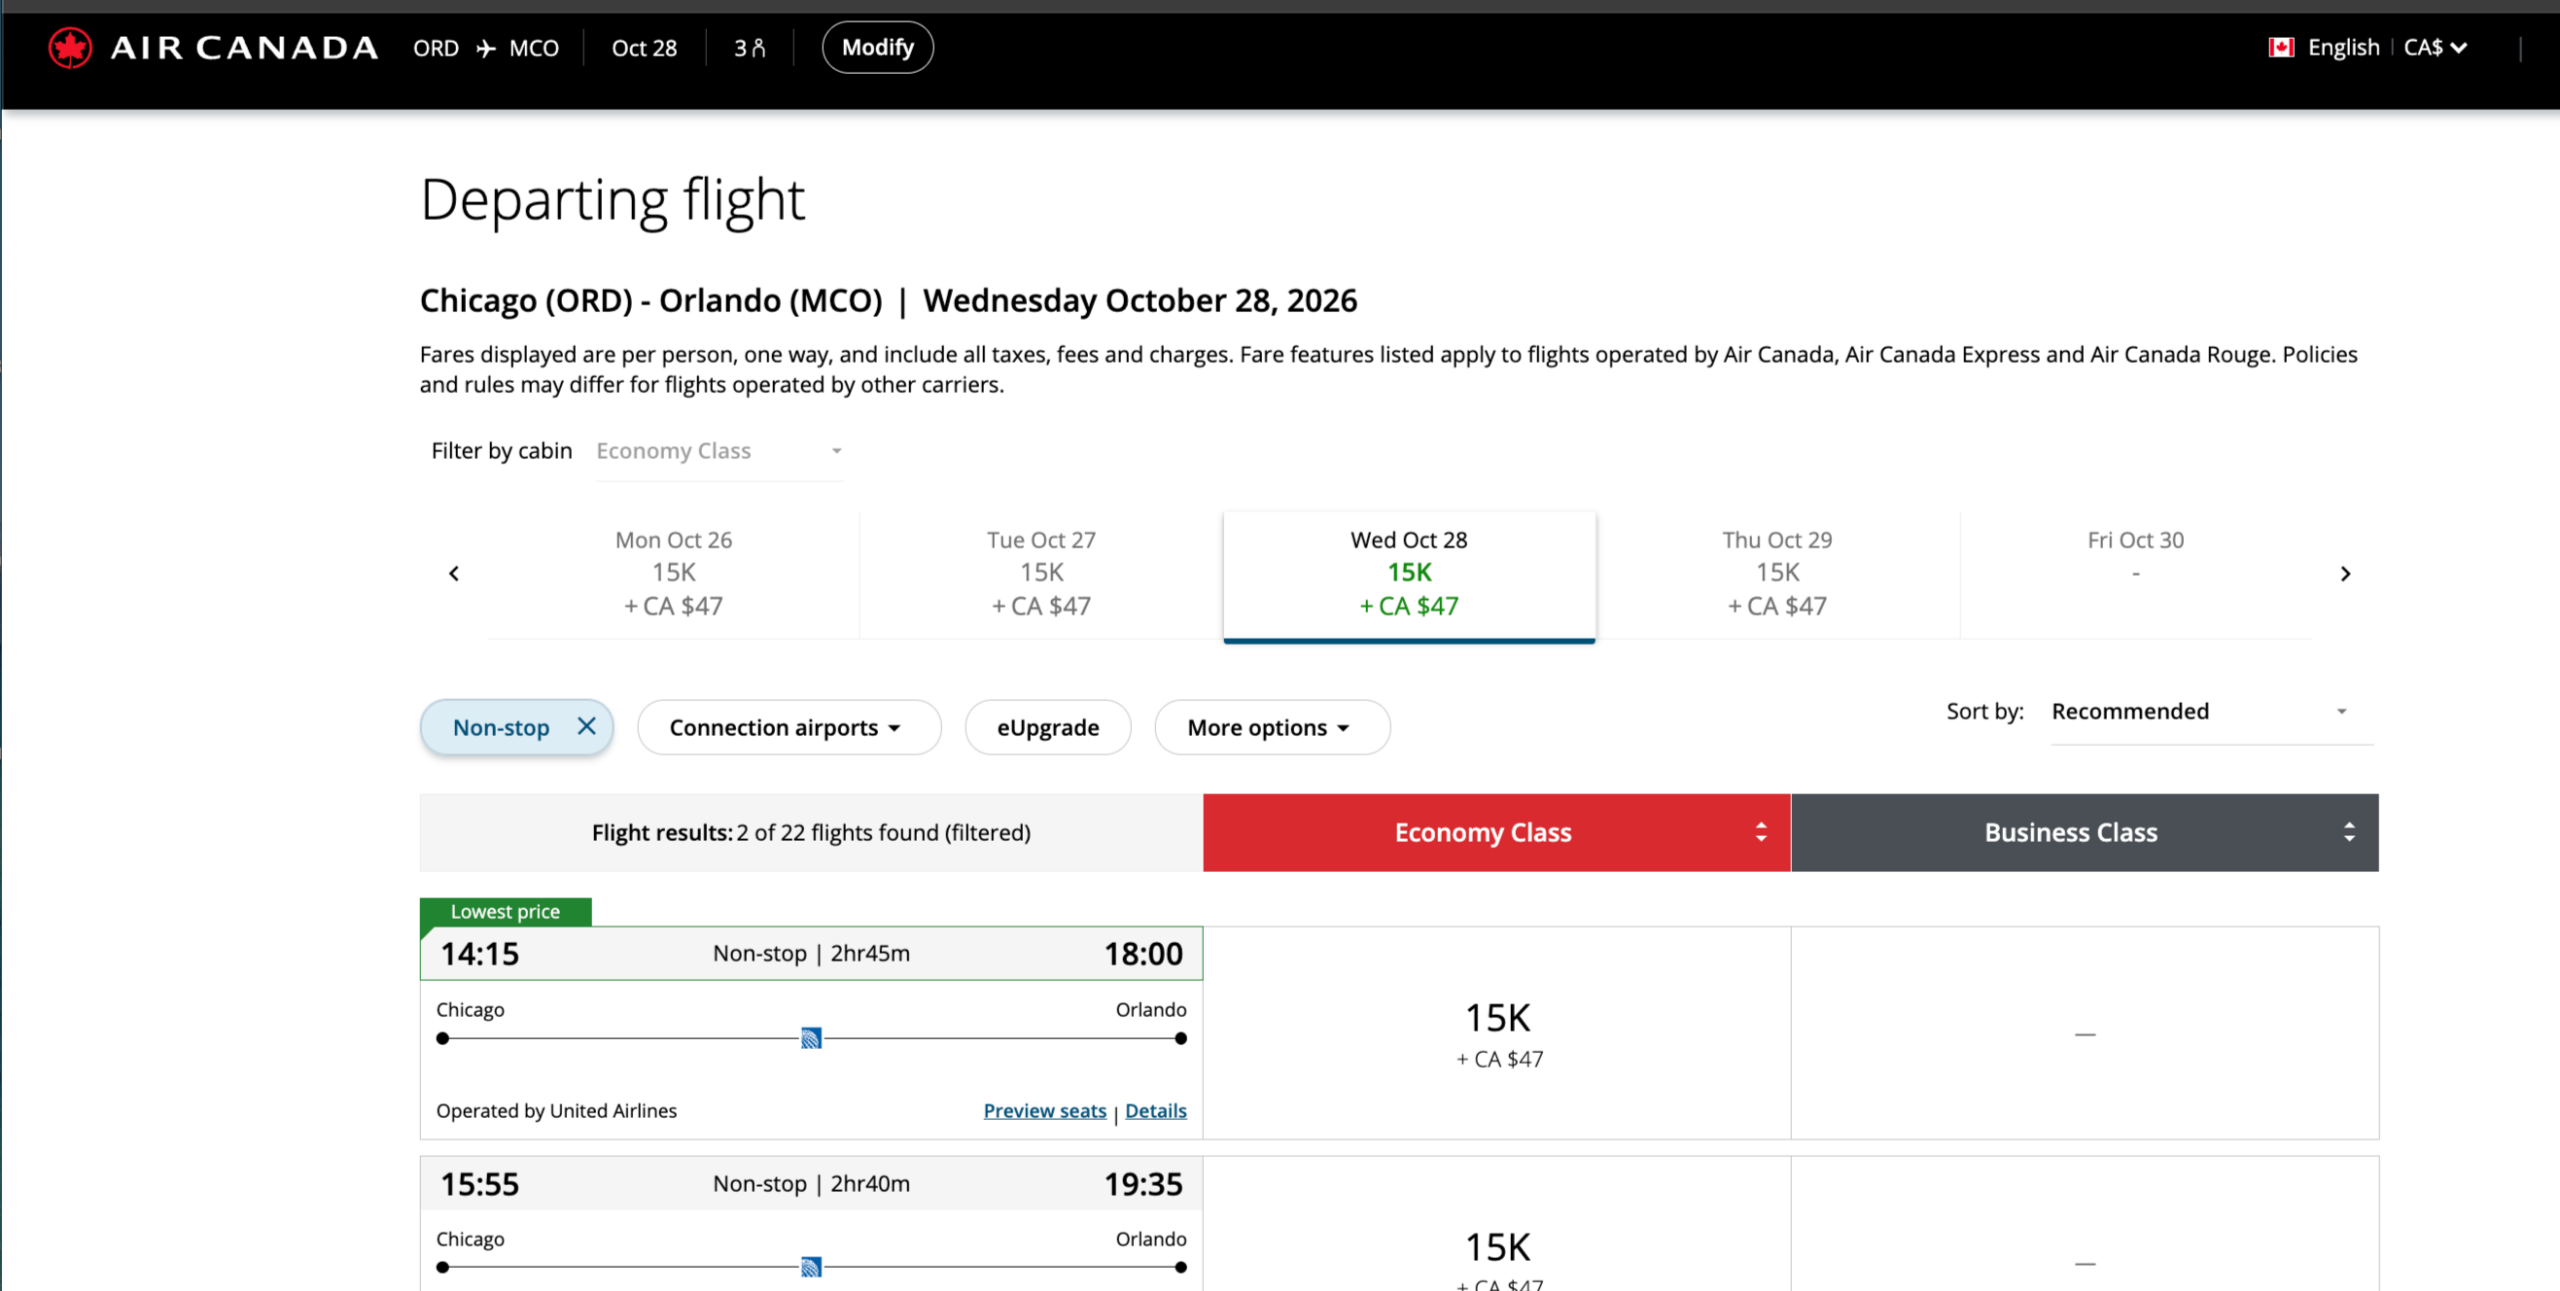The image size is (2560, 1291).
Task: Toggle the eUpgrade filter
Action: (x=1047, y=728)
